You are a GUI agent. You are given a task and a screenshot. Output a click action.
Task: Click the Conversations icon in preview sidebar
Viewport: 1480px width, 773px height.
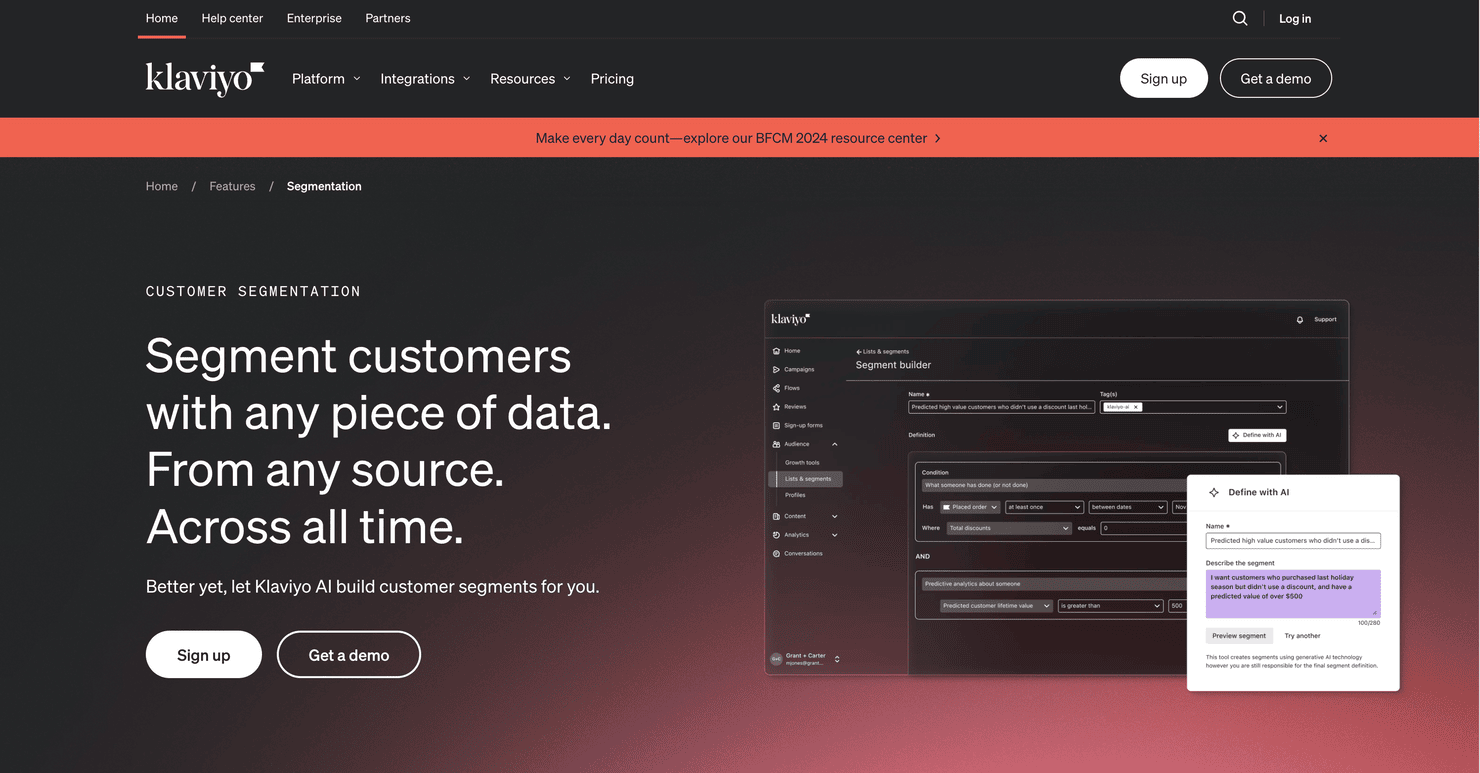click(776, 554)
